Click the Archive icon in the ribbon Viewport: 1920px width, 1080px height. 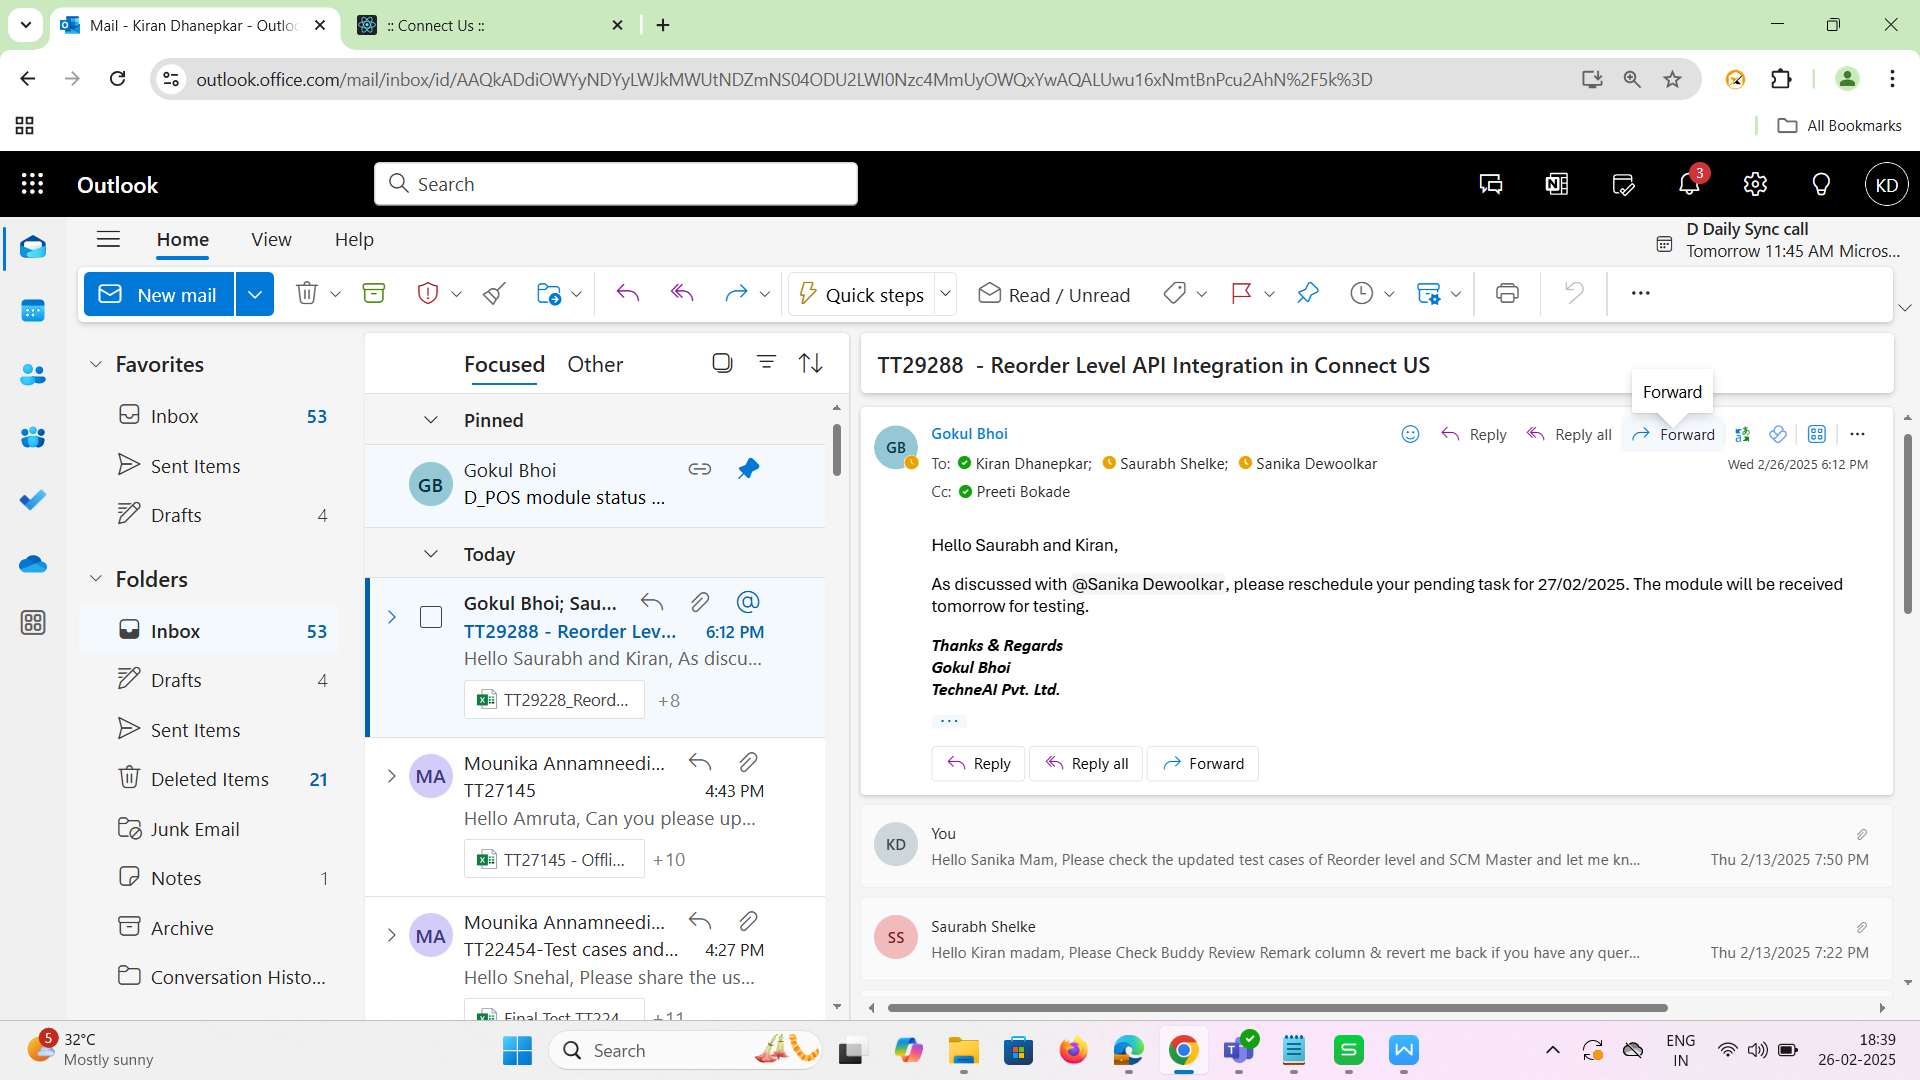tap(374, 294)
